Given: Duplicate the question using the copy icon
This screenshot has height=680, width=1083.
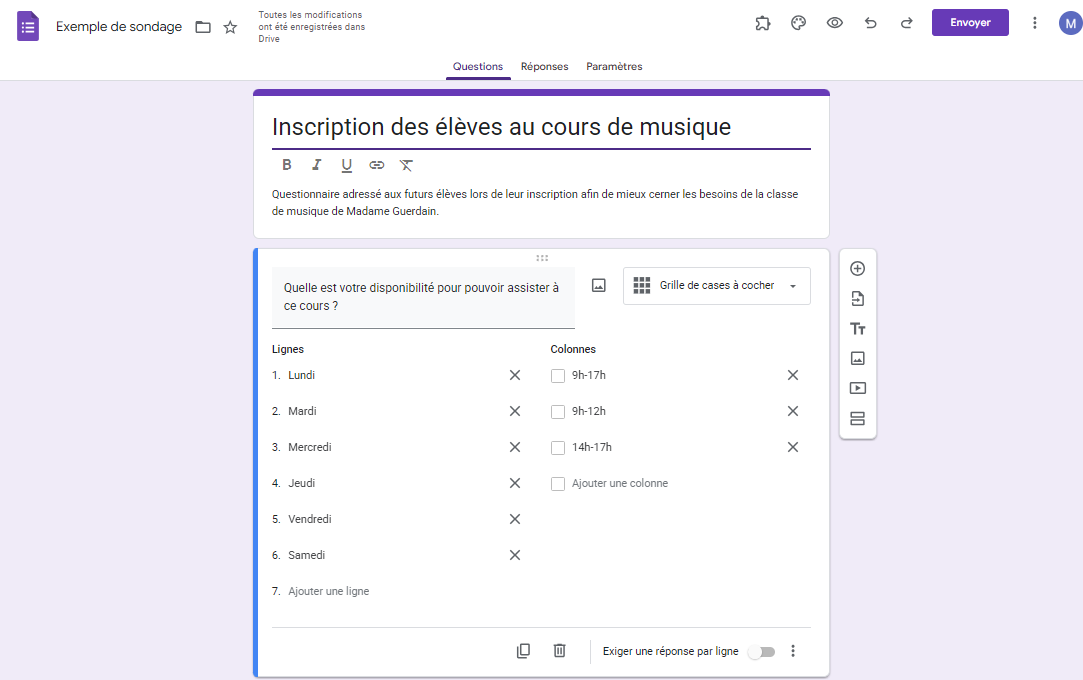Looking at the screenshot, I should point(523,650).
